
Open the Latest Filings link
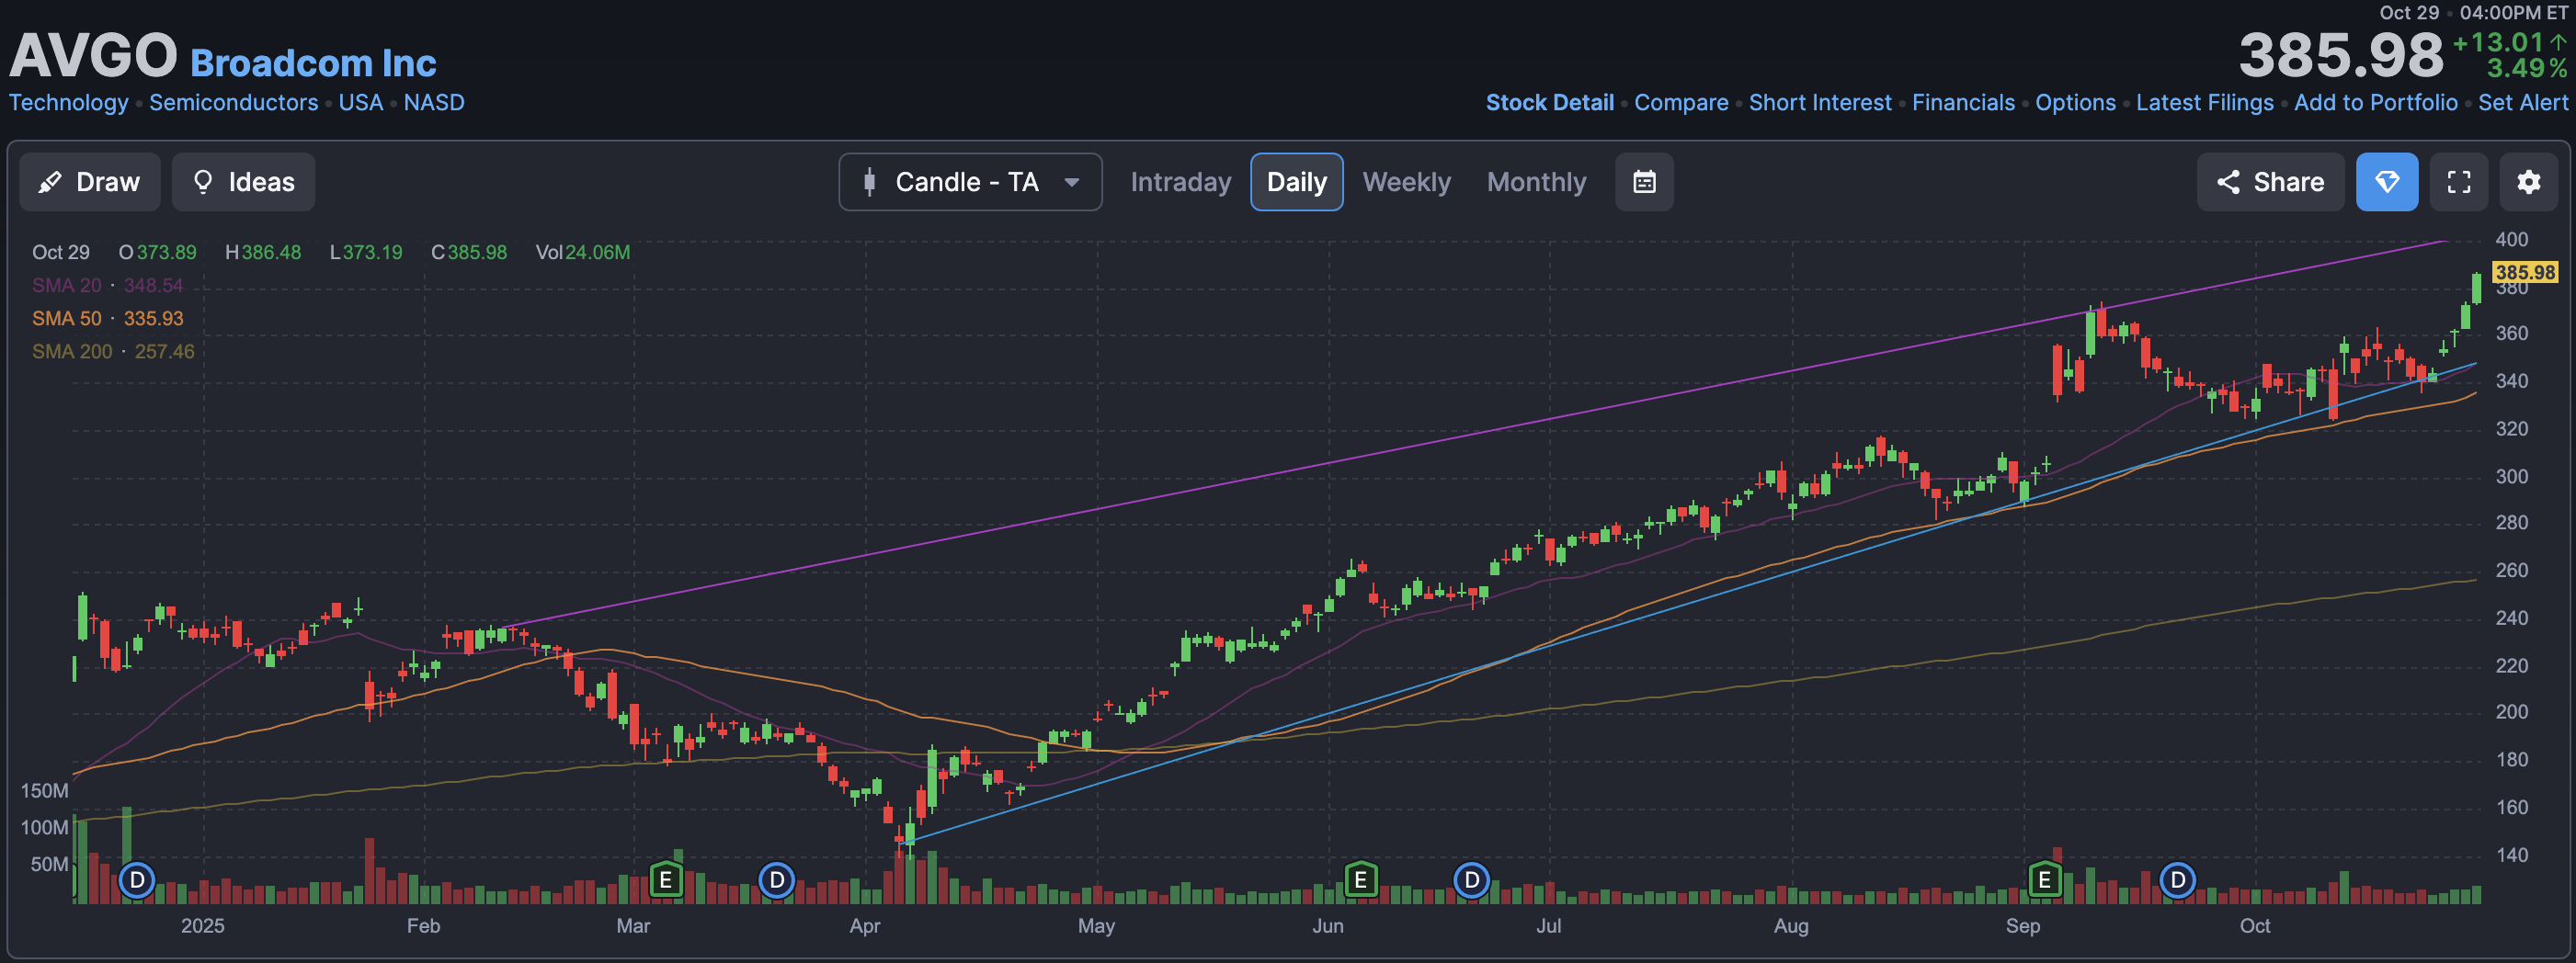pos(2204,102)
